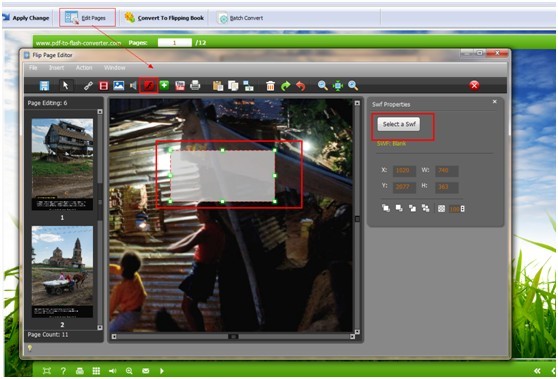This screenshot has height=379, width=558.
Task: Click the paste clipboard icon
Action: 218,86
